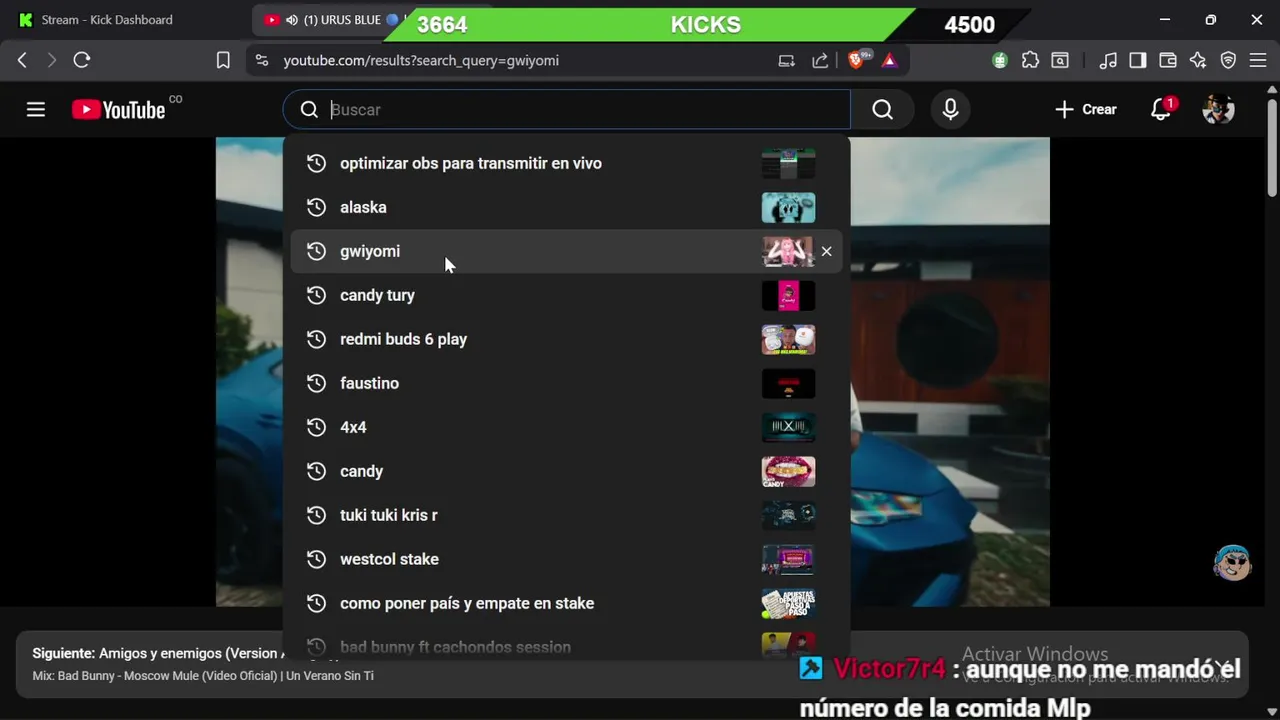Image resolution: width=1280 pixels, height=720 pixels.
Task: Start voice search with the microphone icon
Action: [950, 110]
